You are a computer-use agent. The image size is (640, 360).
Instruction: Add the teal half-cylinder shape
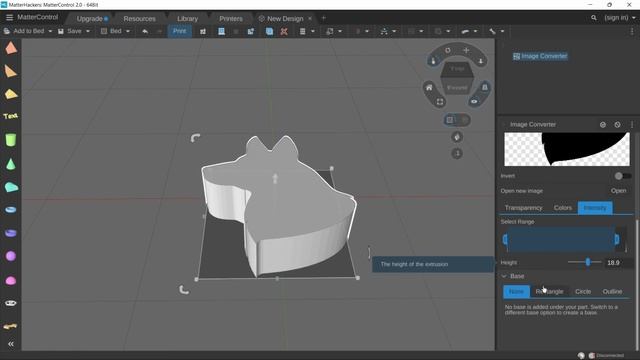11,187
